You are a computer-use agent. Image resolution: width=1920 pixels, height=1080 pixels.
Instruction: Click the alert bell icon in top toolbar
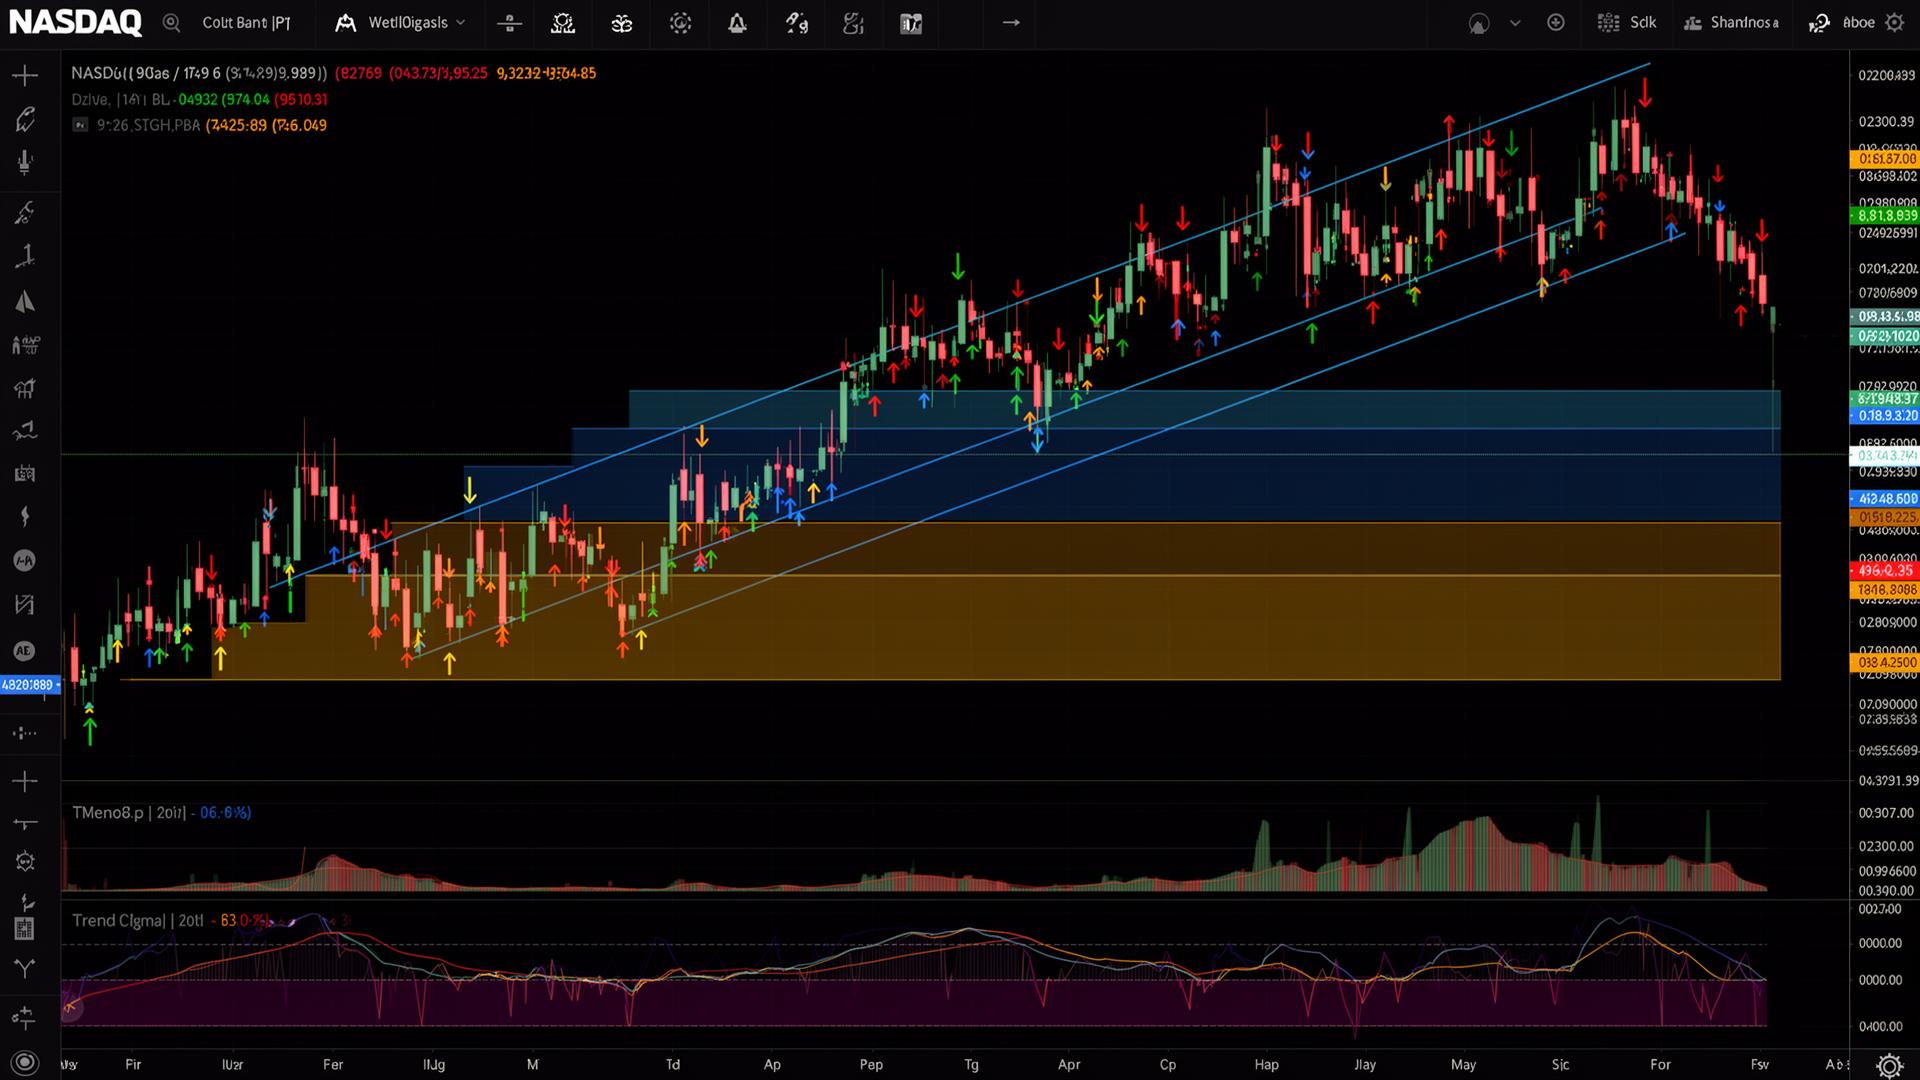[x=737, y=23]
